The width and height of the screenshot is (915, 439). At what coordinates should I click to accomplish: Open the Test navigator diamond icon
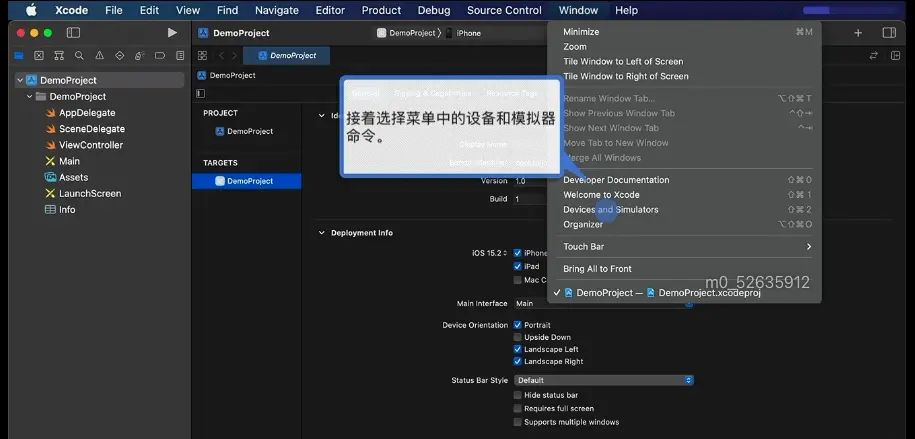tap(120, 55)
